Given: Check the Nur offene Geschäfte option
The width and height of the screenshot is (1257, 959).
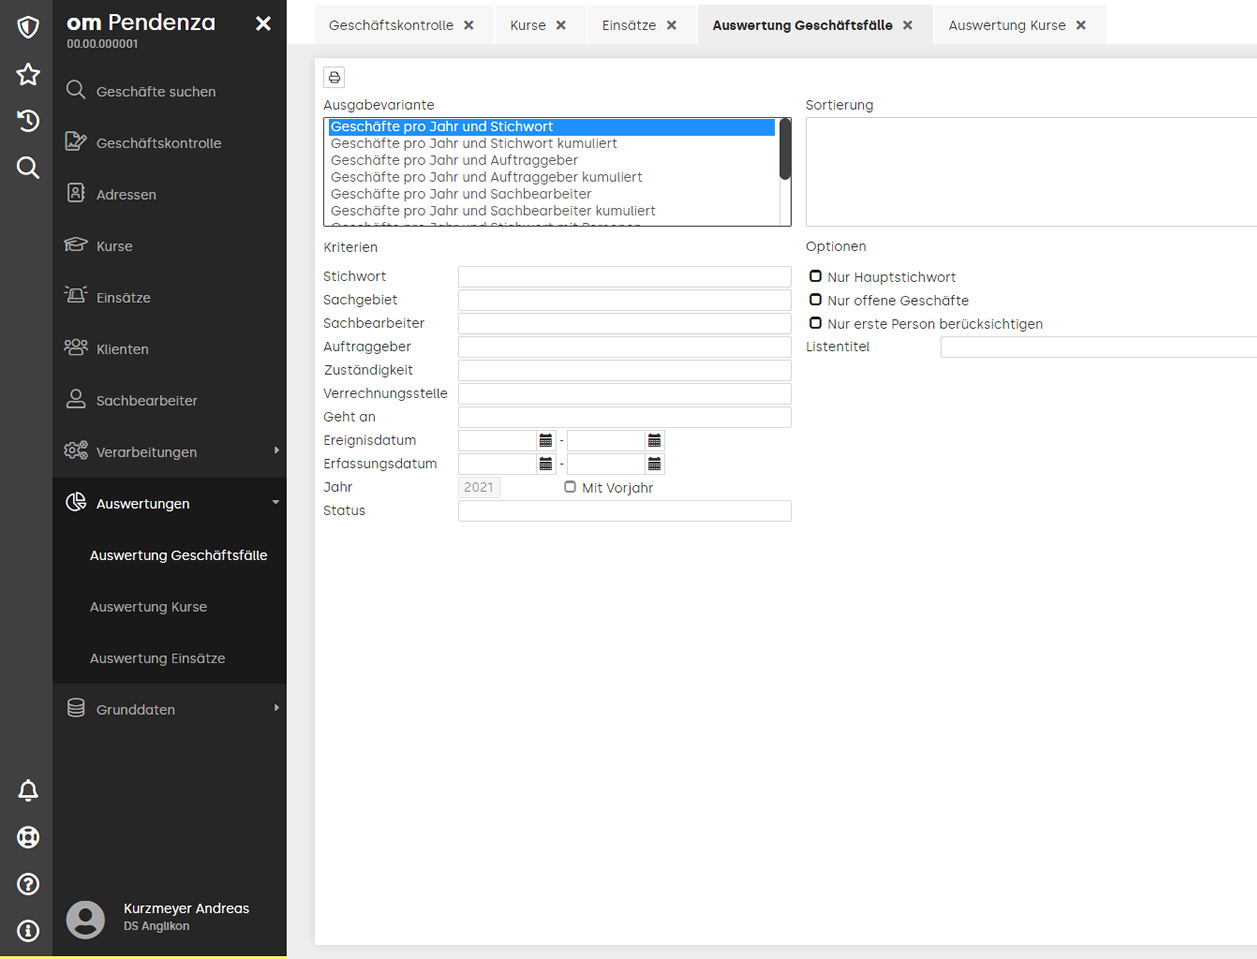Looking at the screenshot, I should pyautogui.click(x=816, y=300).
